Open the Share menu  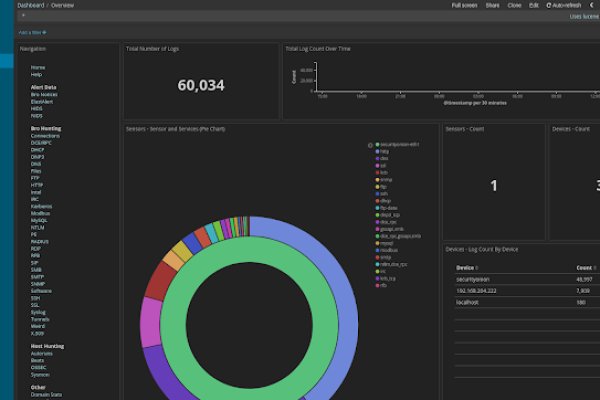click(x=494, y=5)
